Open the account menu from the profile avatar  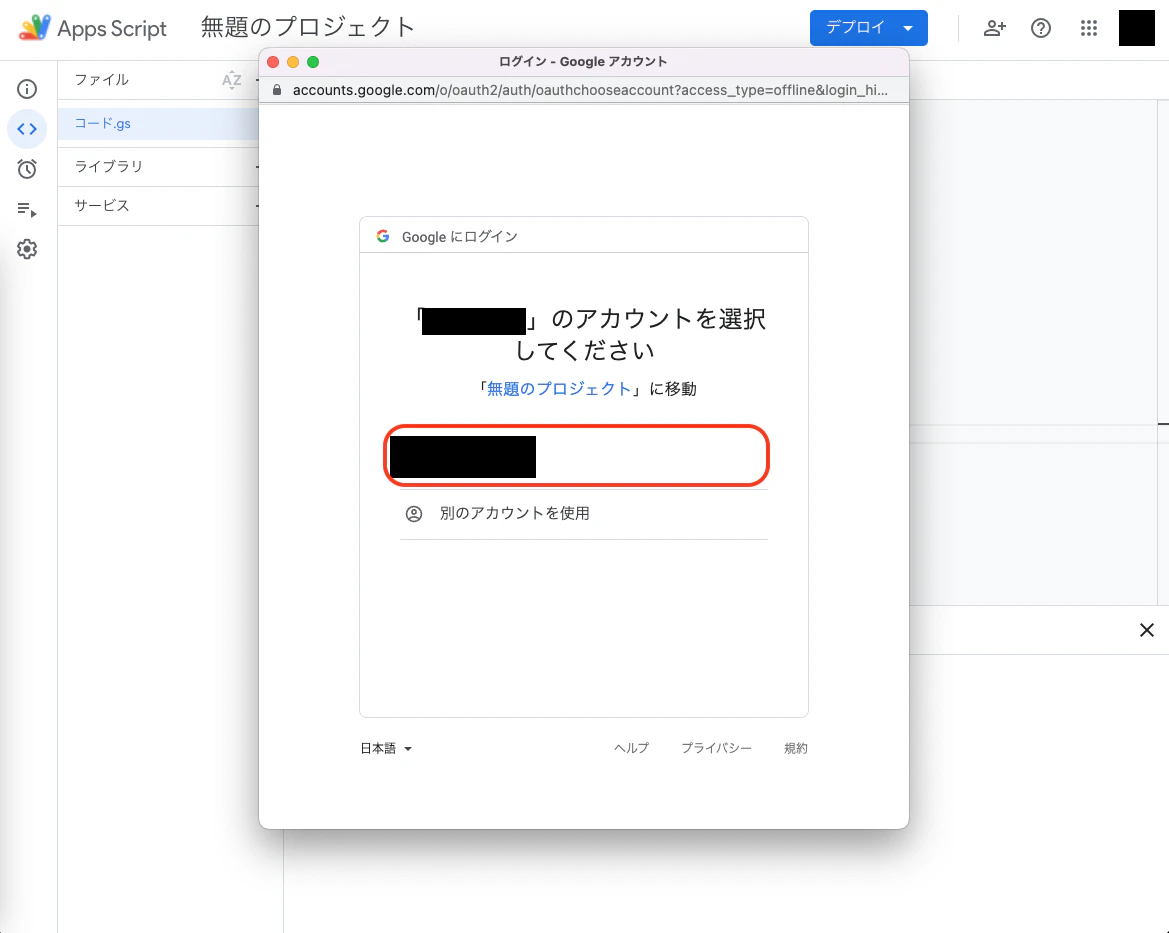(x=1137, y=28)
